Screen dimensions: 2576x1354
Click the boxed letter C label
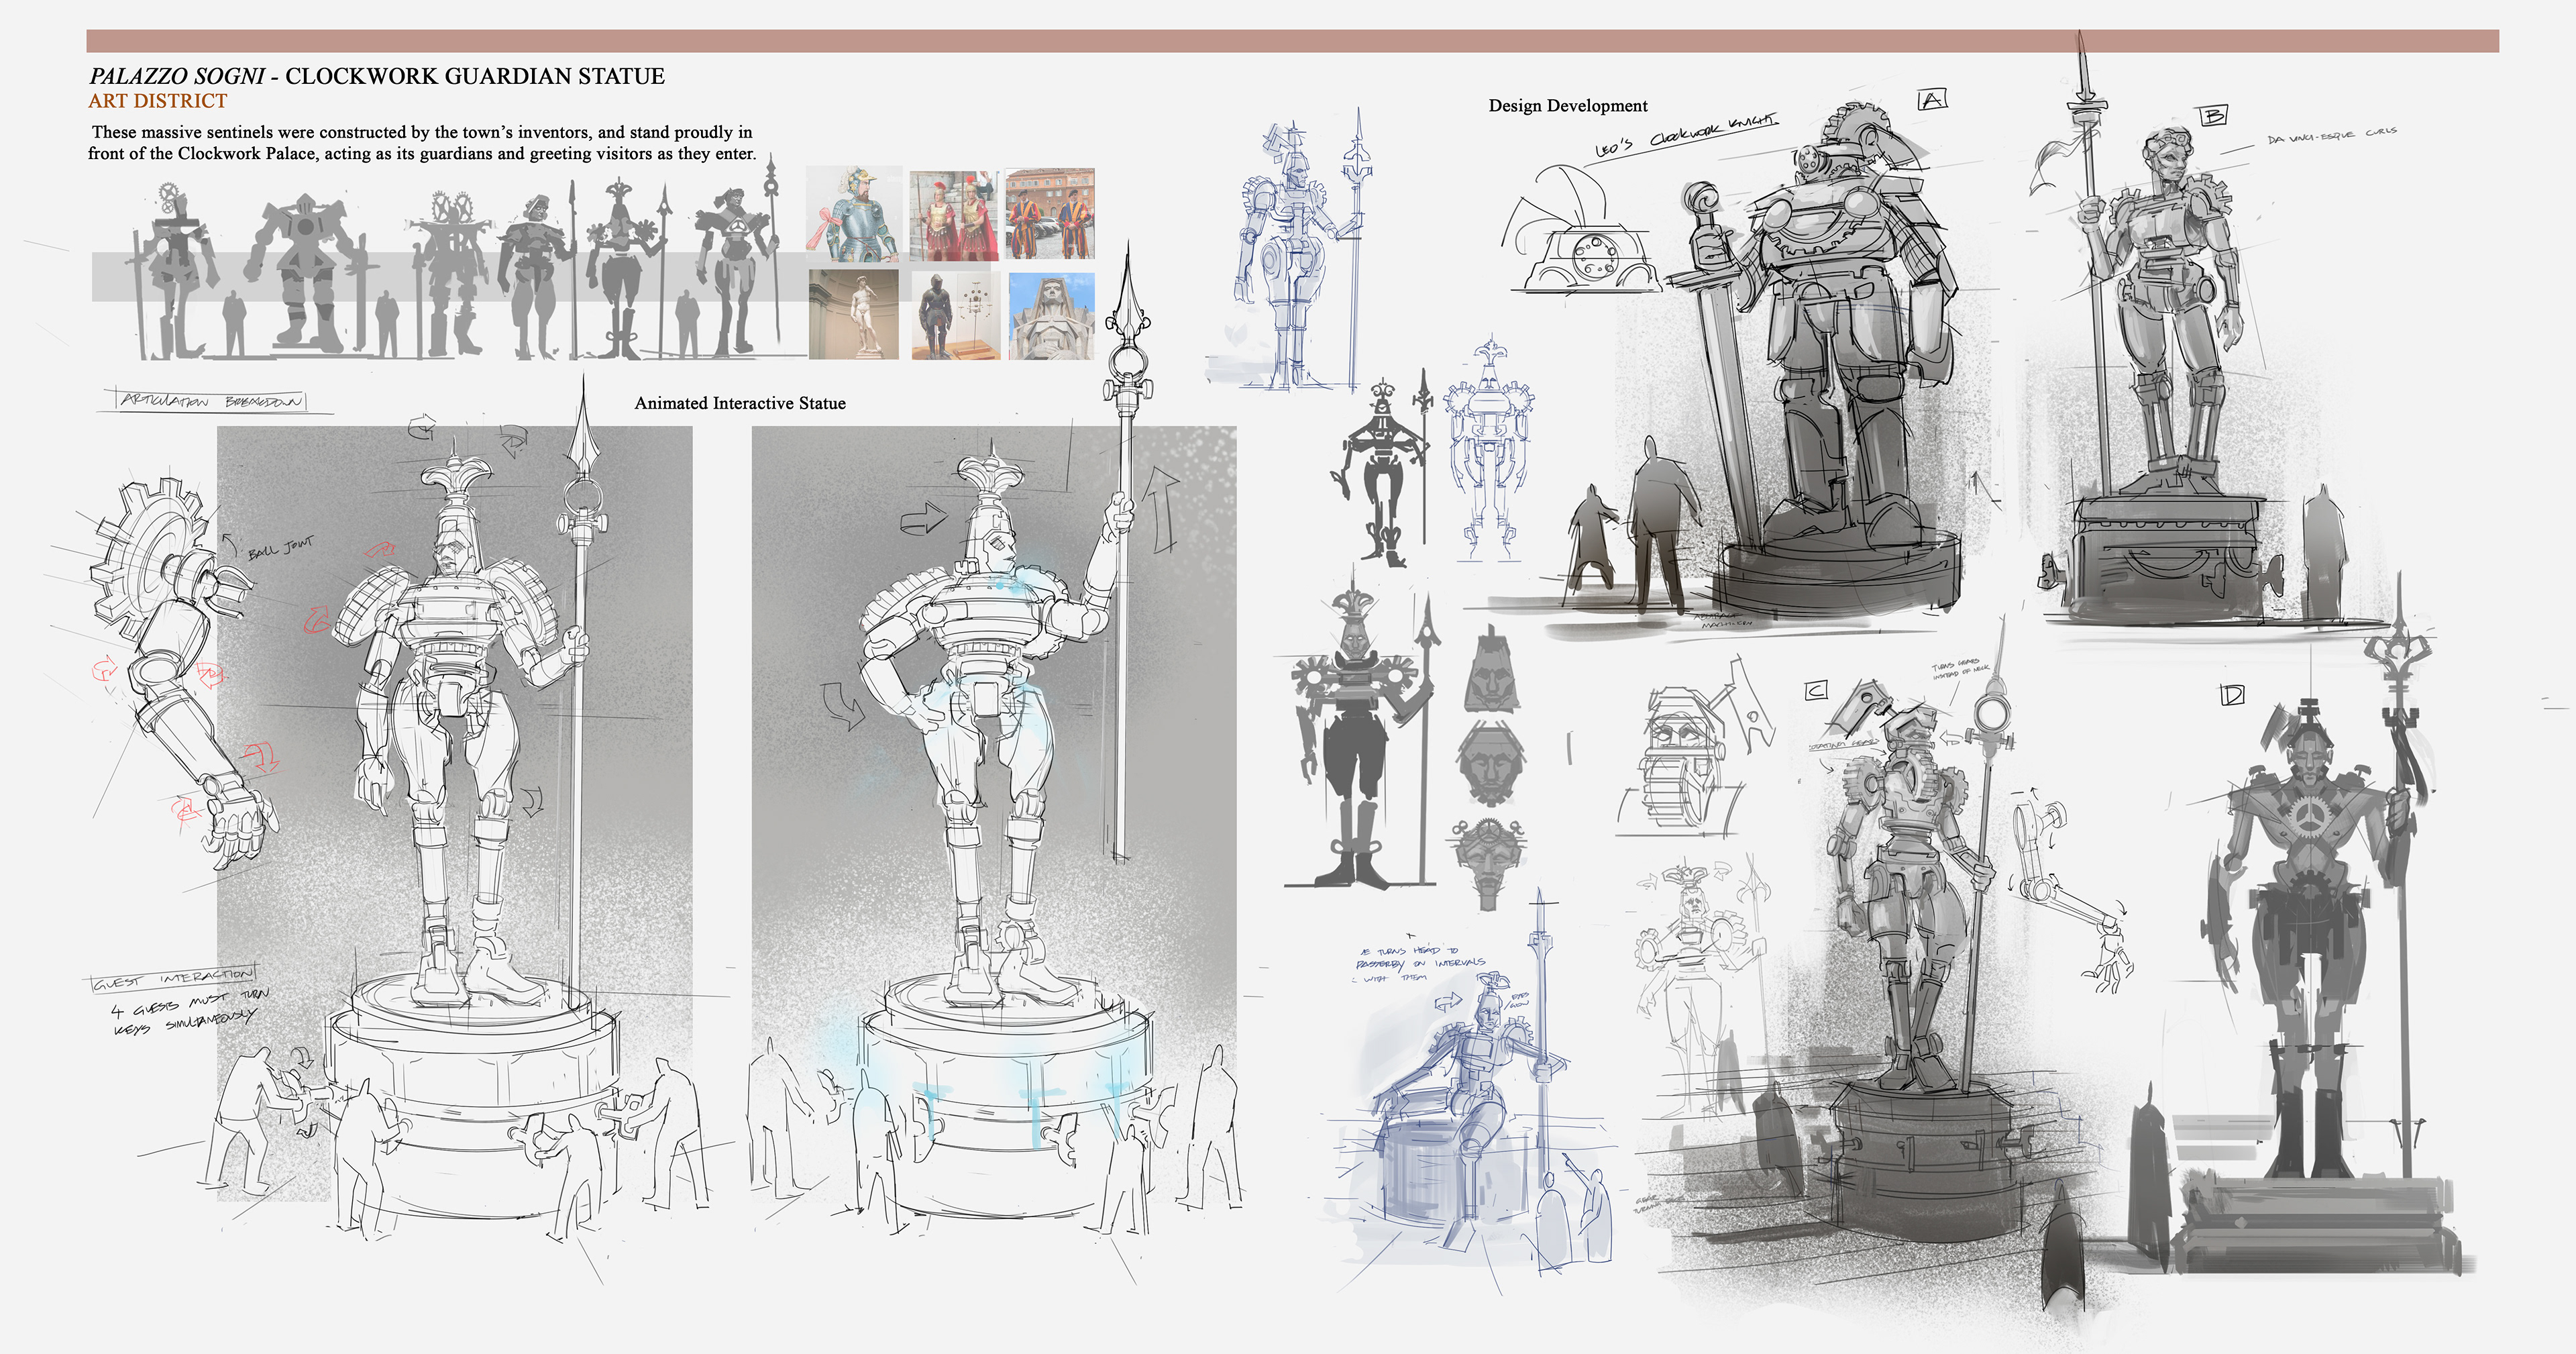click(x=1816, y=690)
